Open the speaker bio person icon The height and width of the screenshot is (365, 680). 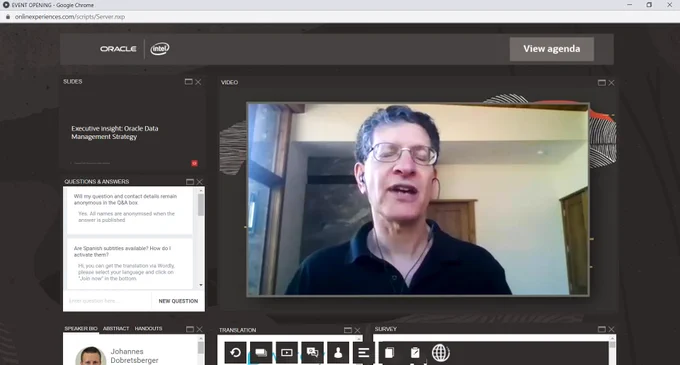(x=338, y=353)
